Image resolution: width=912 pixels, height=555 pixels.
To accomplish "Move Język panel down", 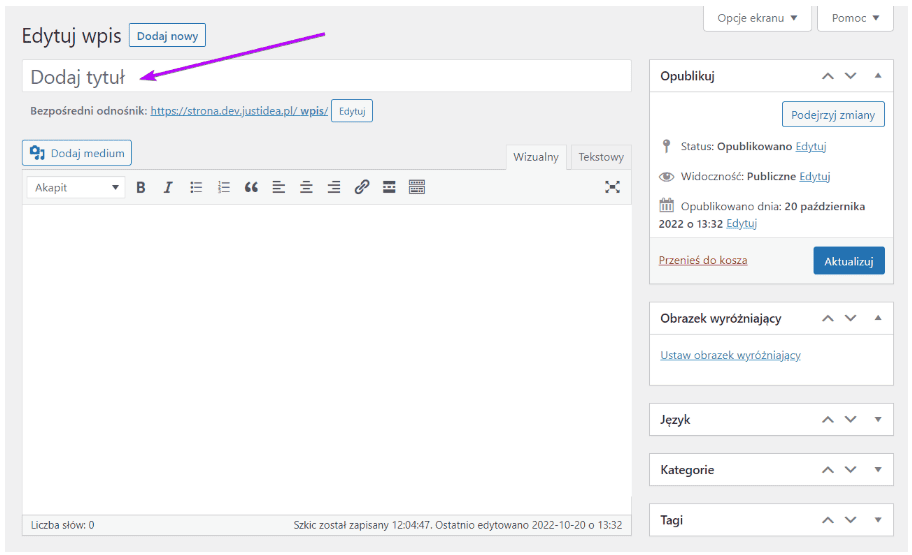I will 850,419.
